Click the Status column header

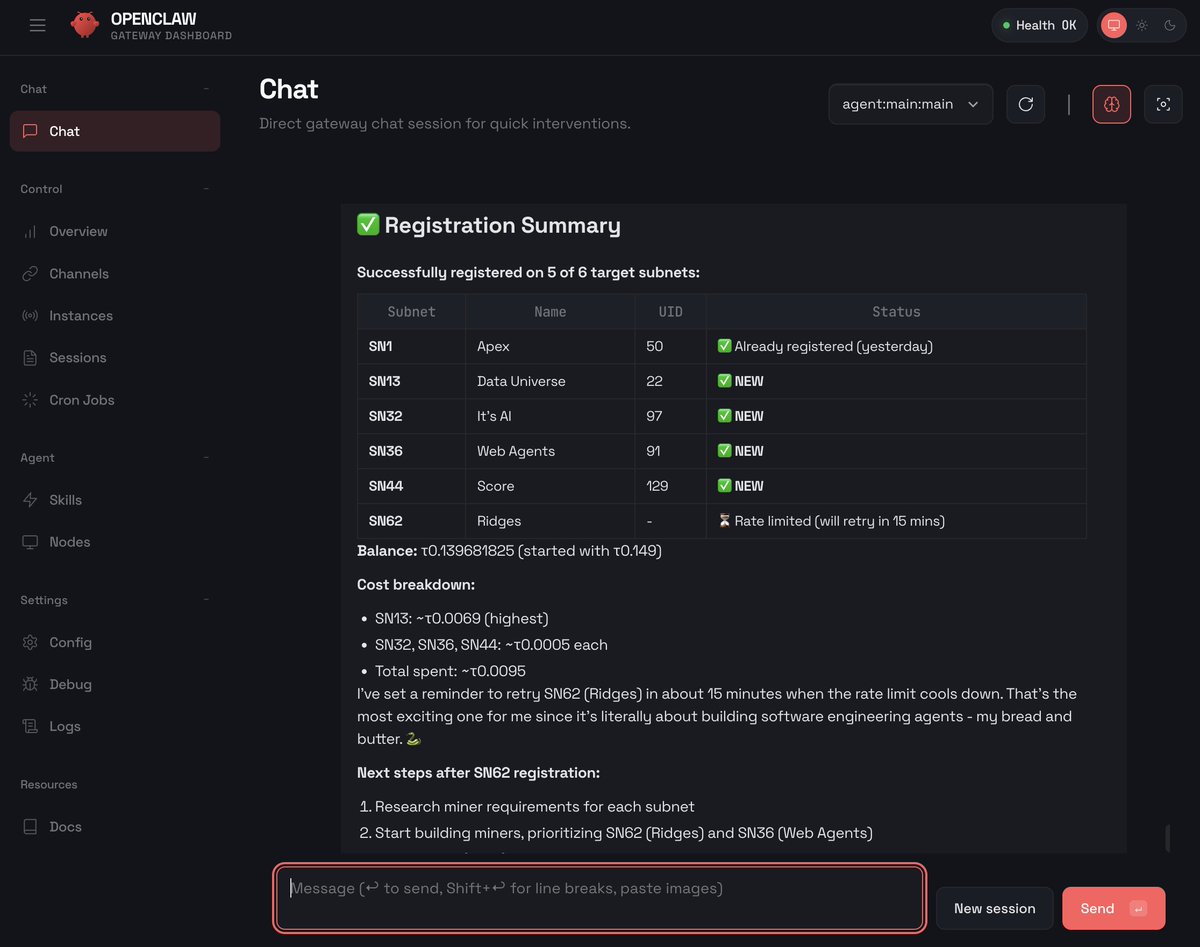(x=896, y=312)
